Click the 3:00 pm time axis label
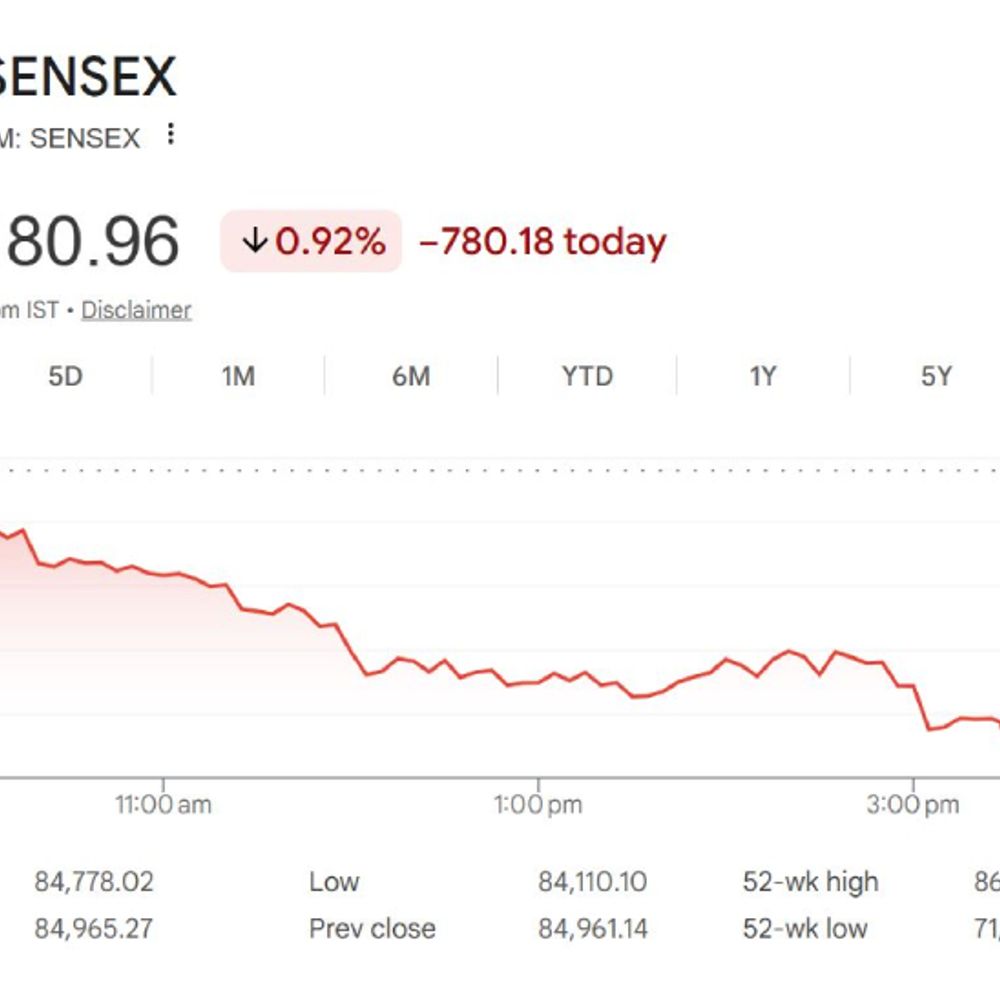1000x1000 pixels. pyautogui.click(x=912, y=804)
